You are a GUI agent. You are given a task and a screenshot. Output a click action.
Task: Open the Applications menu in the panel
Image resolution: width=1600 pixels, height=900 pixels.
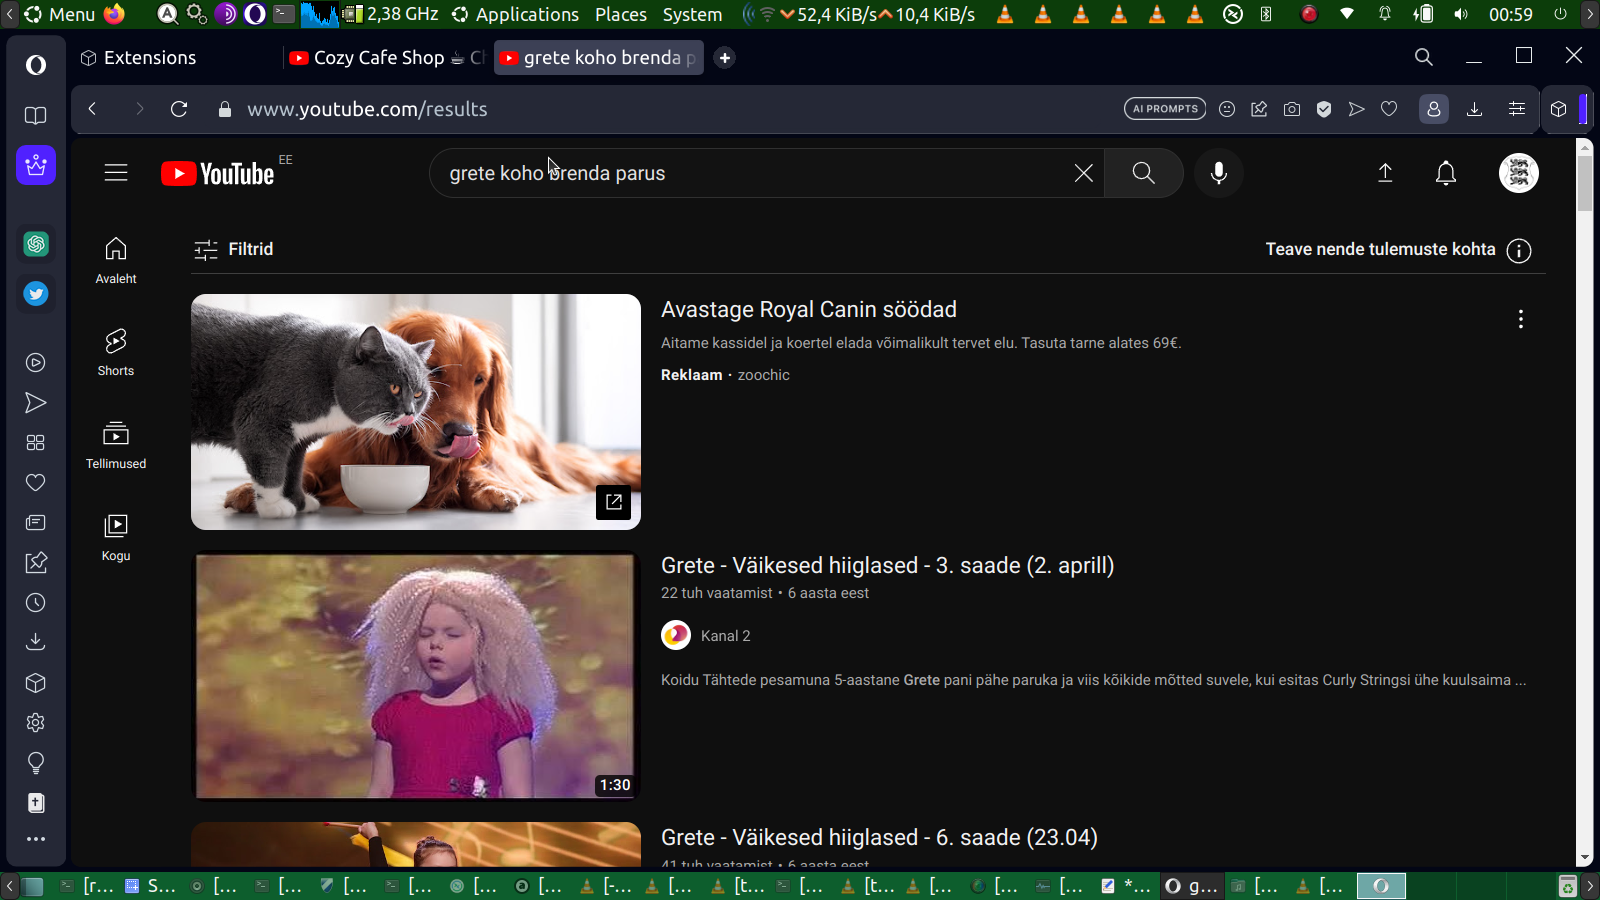(516, 14)
